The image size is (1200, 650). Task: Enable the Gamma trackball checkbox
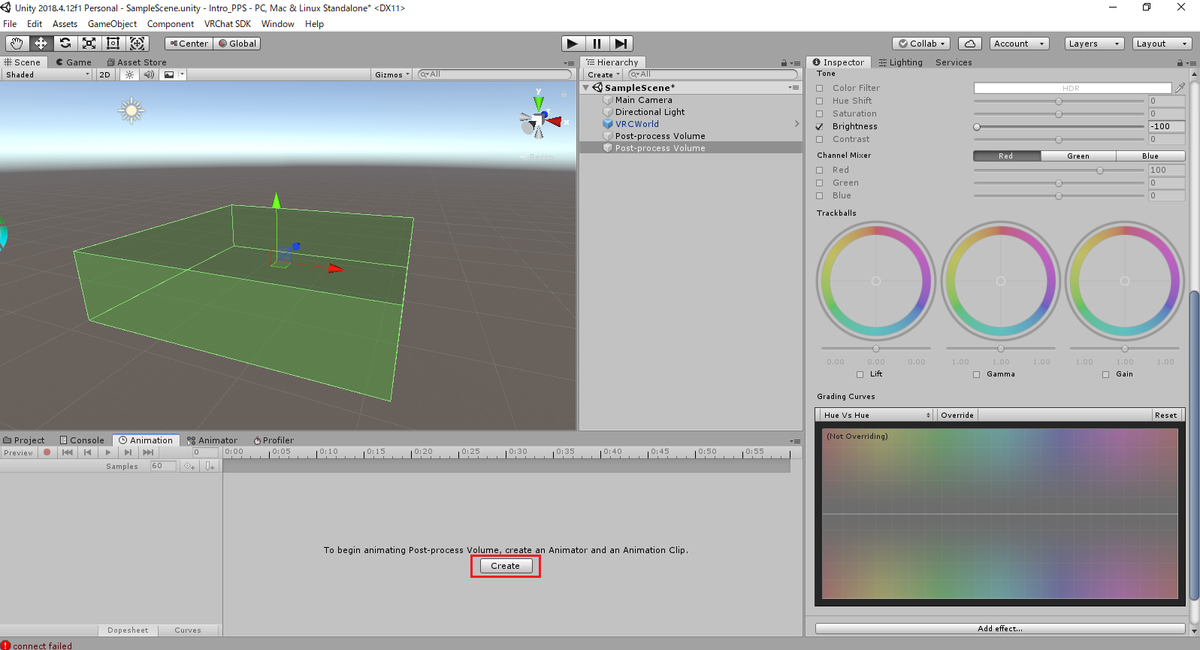pos(976,374)
